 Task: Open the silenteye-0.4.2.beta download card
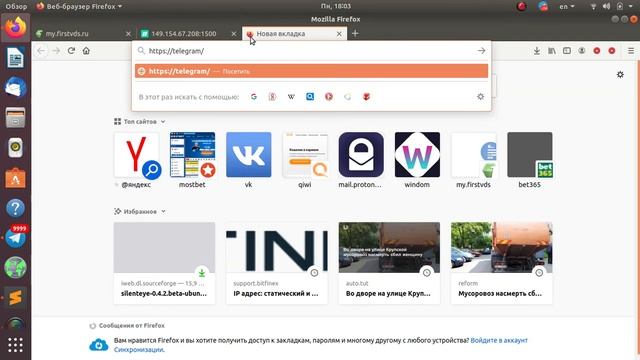(164, 263)
